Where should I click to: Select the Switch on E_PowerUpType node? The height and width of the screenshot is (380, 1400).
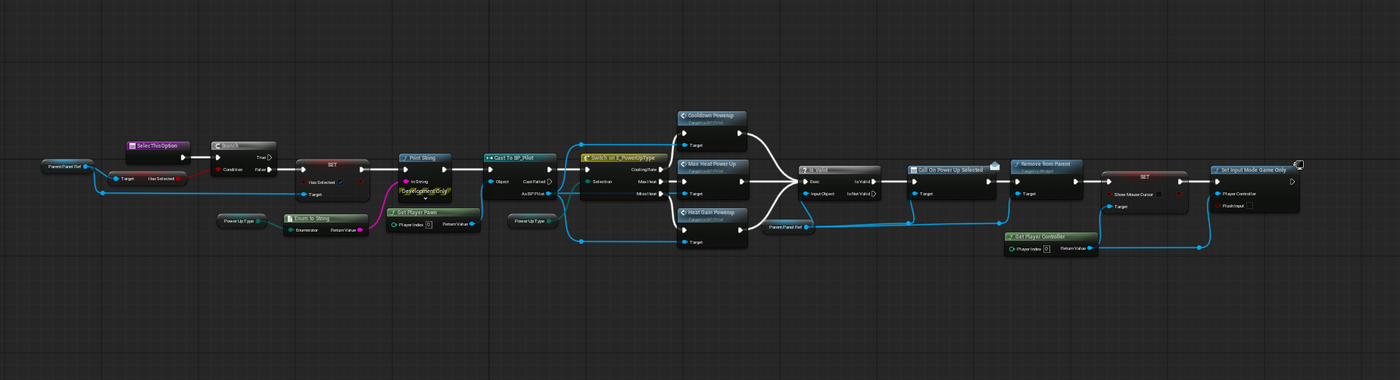point(624,176)
